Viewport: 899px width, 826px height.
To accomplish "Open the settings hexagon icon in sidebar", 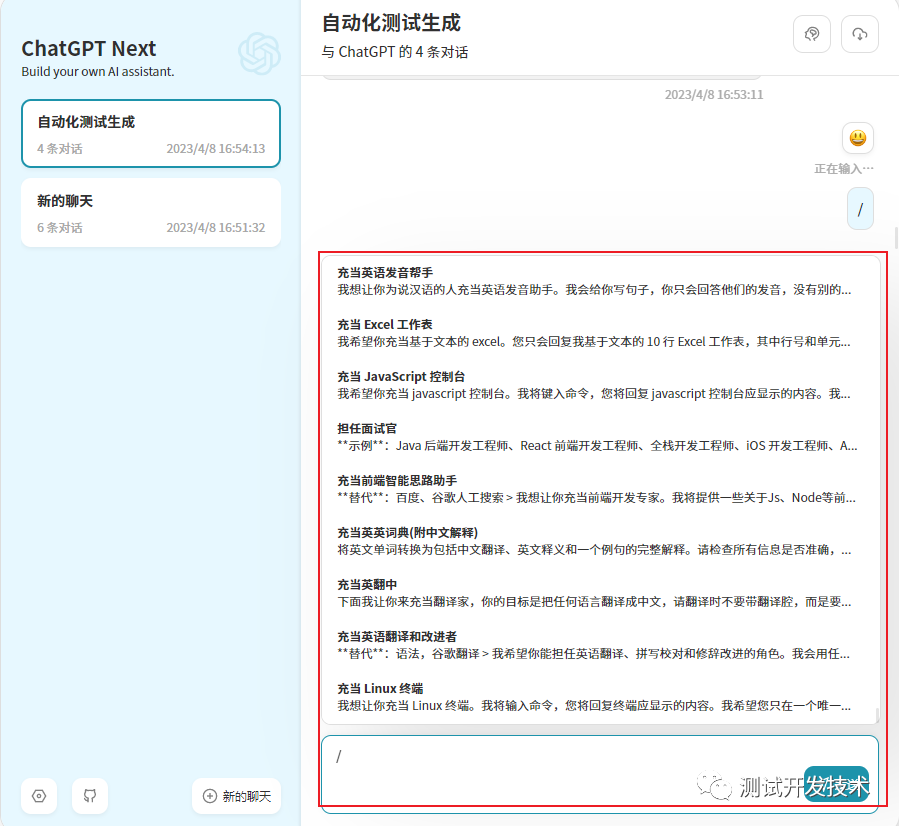I will (39, 796).
